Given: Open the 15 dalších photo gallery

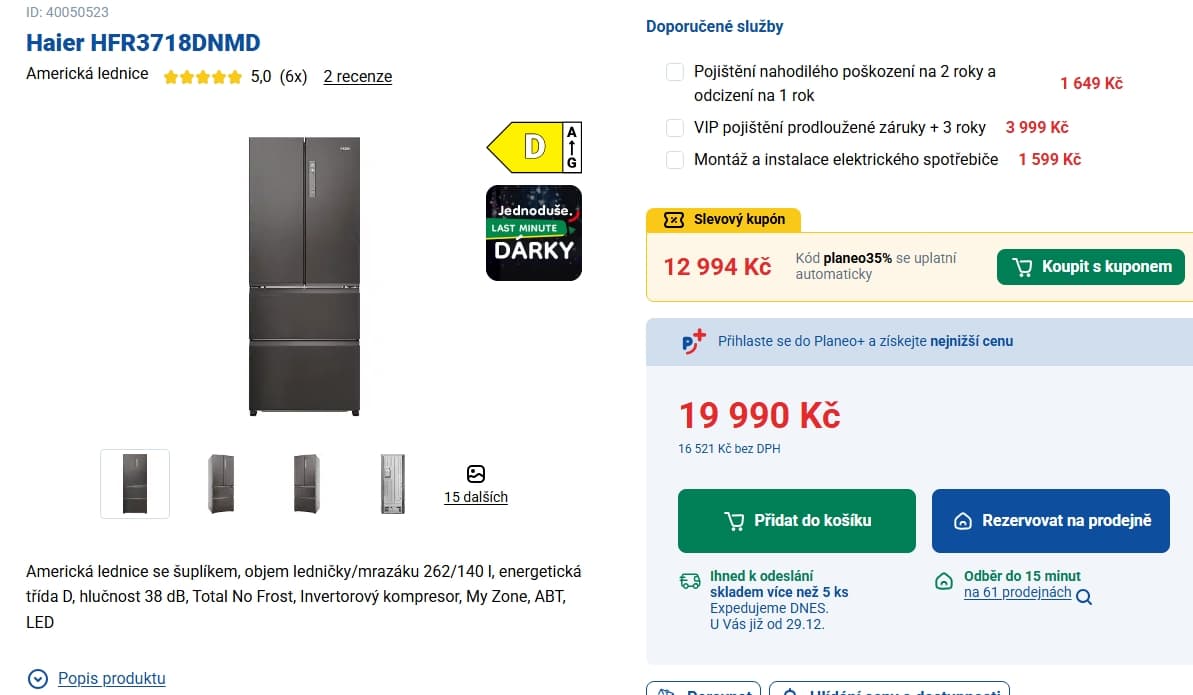Looking at the screenshot, I should (x=475, y=497).
